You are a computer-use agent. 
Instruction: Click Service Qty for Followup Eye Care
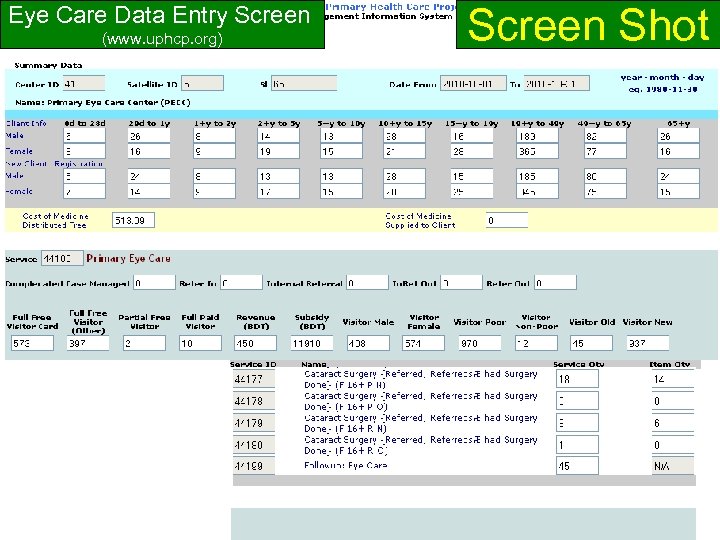577,466
